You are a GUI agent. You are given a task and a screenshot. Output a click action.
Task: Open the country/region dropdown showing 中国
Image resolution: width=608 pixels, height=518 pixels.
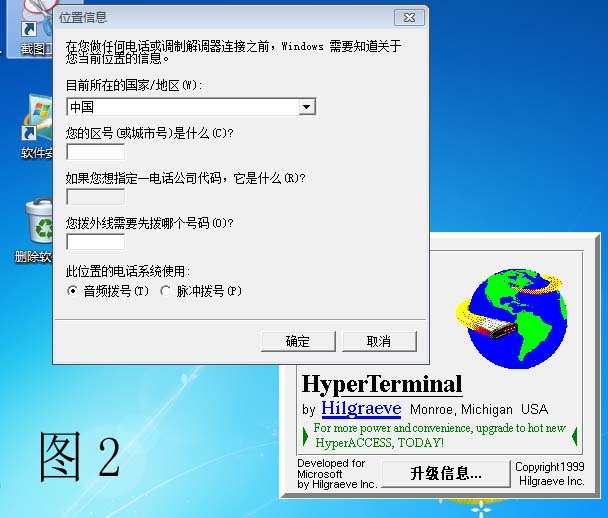(191, 107)
